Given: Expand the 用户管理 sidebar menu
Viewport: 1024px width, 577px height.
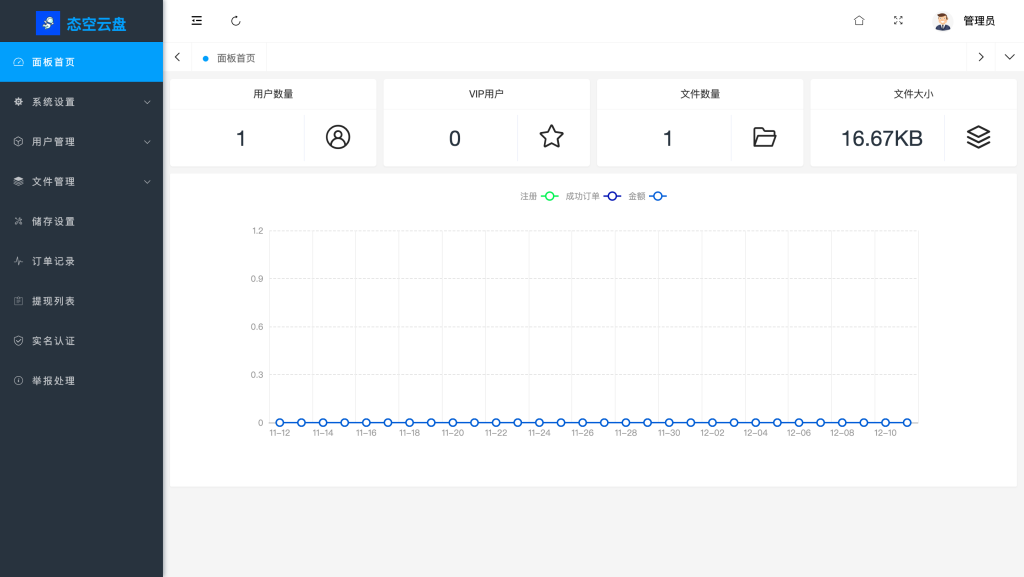Looking at the screenshot, I should click(x=81, y=142).
